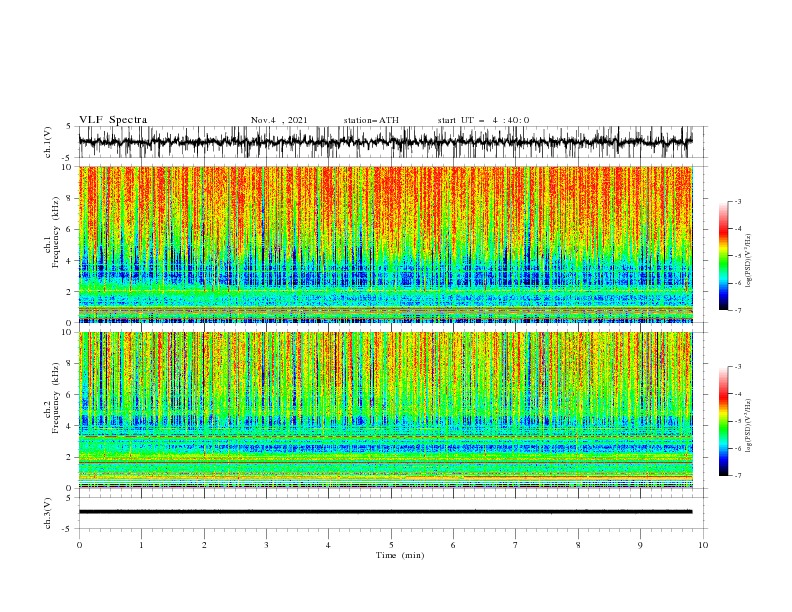The width and height of the screenshot is (792, 612).
Task: Click the time axis tick label '10'
Action: click(x=703, y=545)
